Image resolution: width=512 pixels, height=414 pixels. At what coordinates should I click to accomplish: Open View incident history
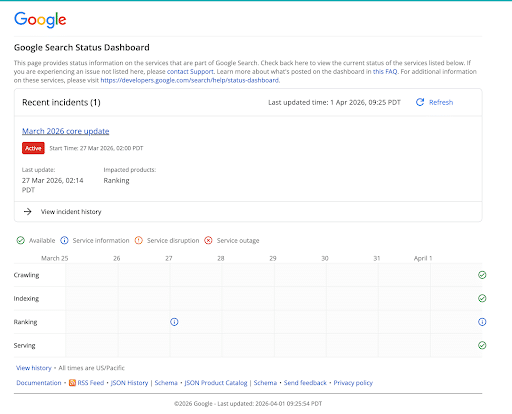click(71, 212)
